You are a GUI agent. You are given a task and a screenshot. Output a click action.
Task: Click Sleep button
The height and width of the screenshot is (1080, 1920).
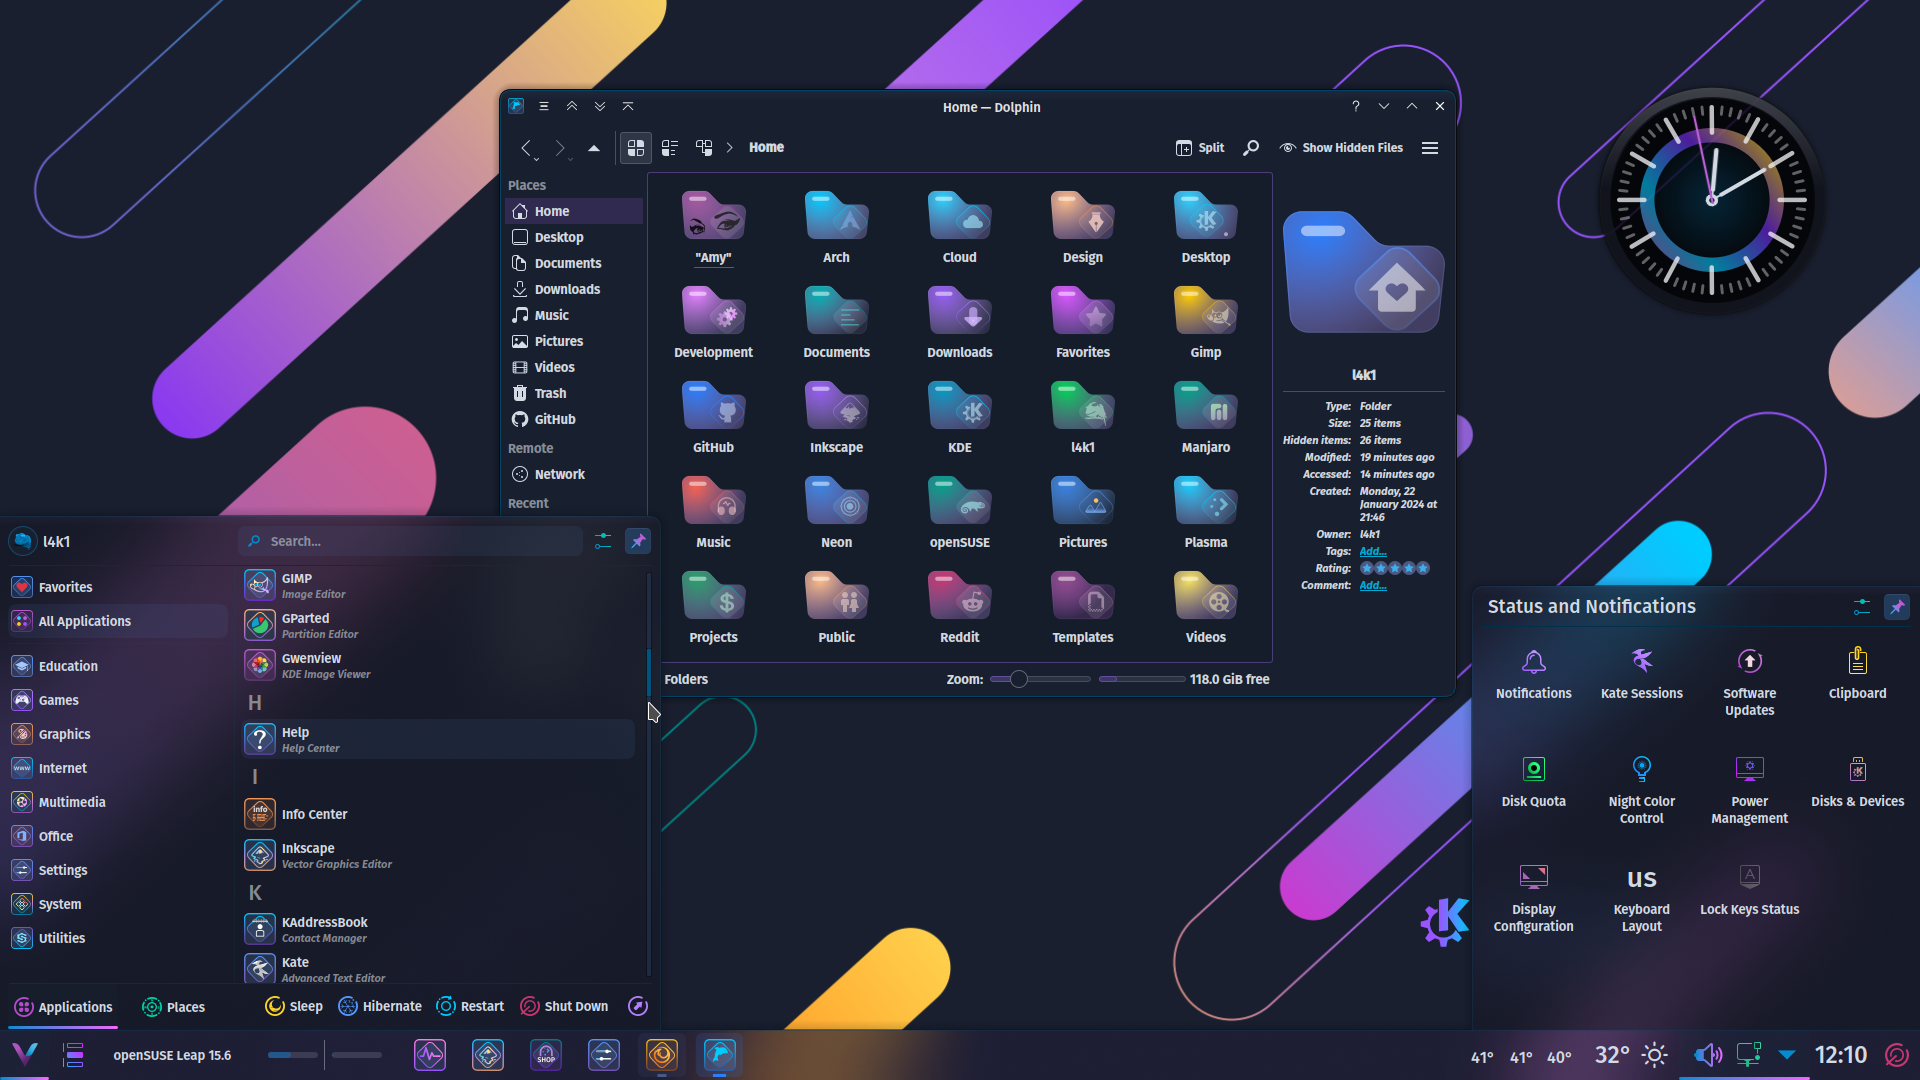point(294,1006)
